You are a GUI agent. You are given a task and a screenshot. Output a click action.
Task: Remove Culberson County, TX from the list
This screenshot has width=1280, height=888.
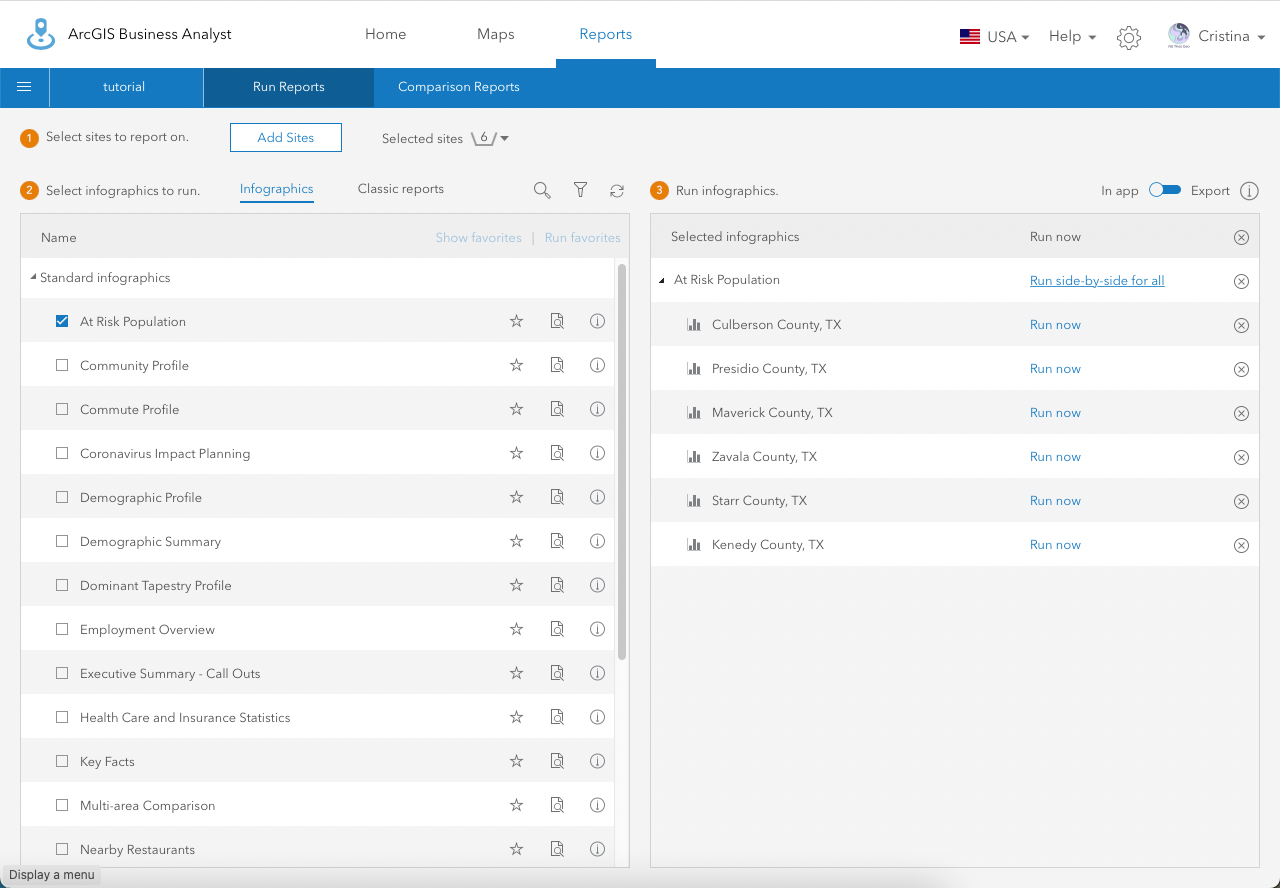click(1241, 325)
